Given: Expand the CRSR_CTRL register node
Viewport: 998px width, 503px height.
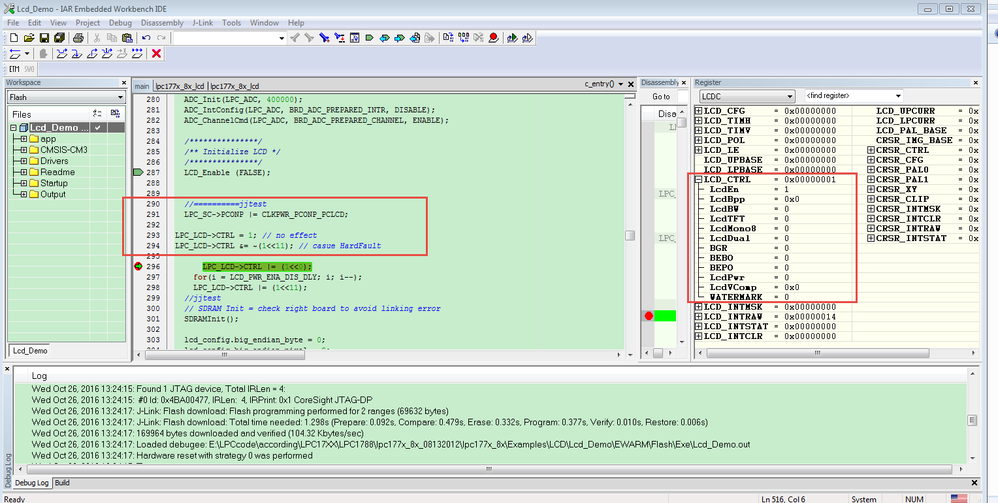Looking at the screenshot, I should [x=871, y=150].
